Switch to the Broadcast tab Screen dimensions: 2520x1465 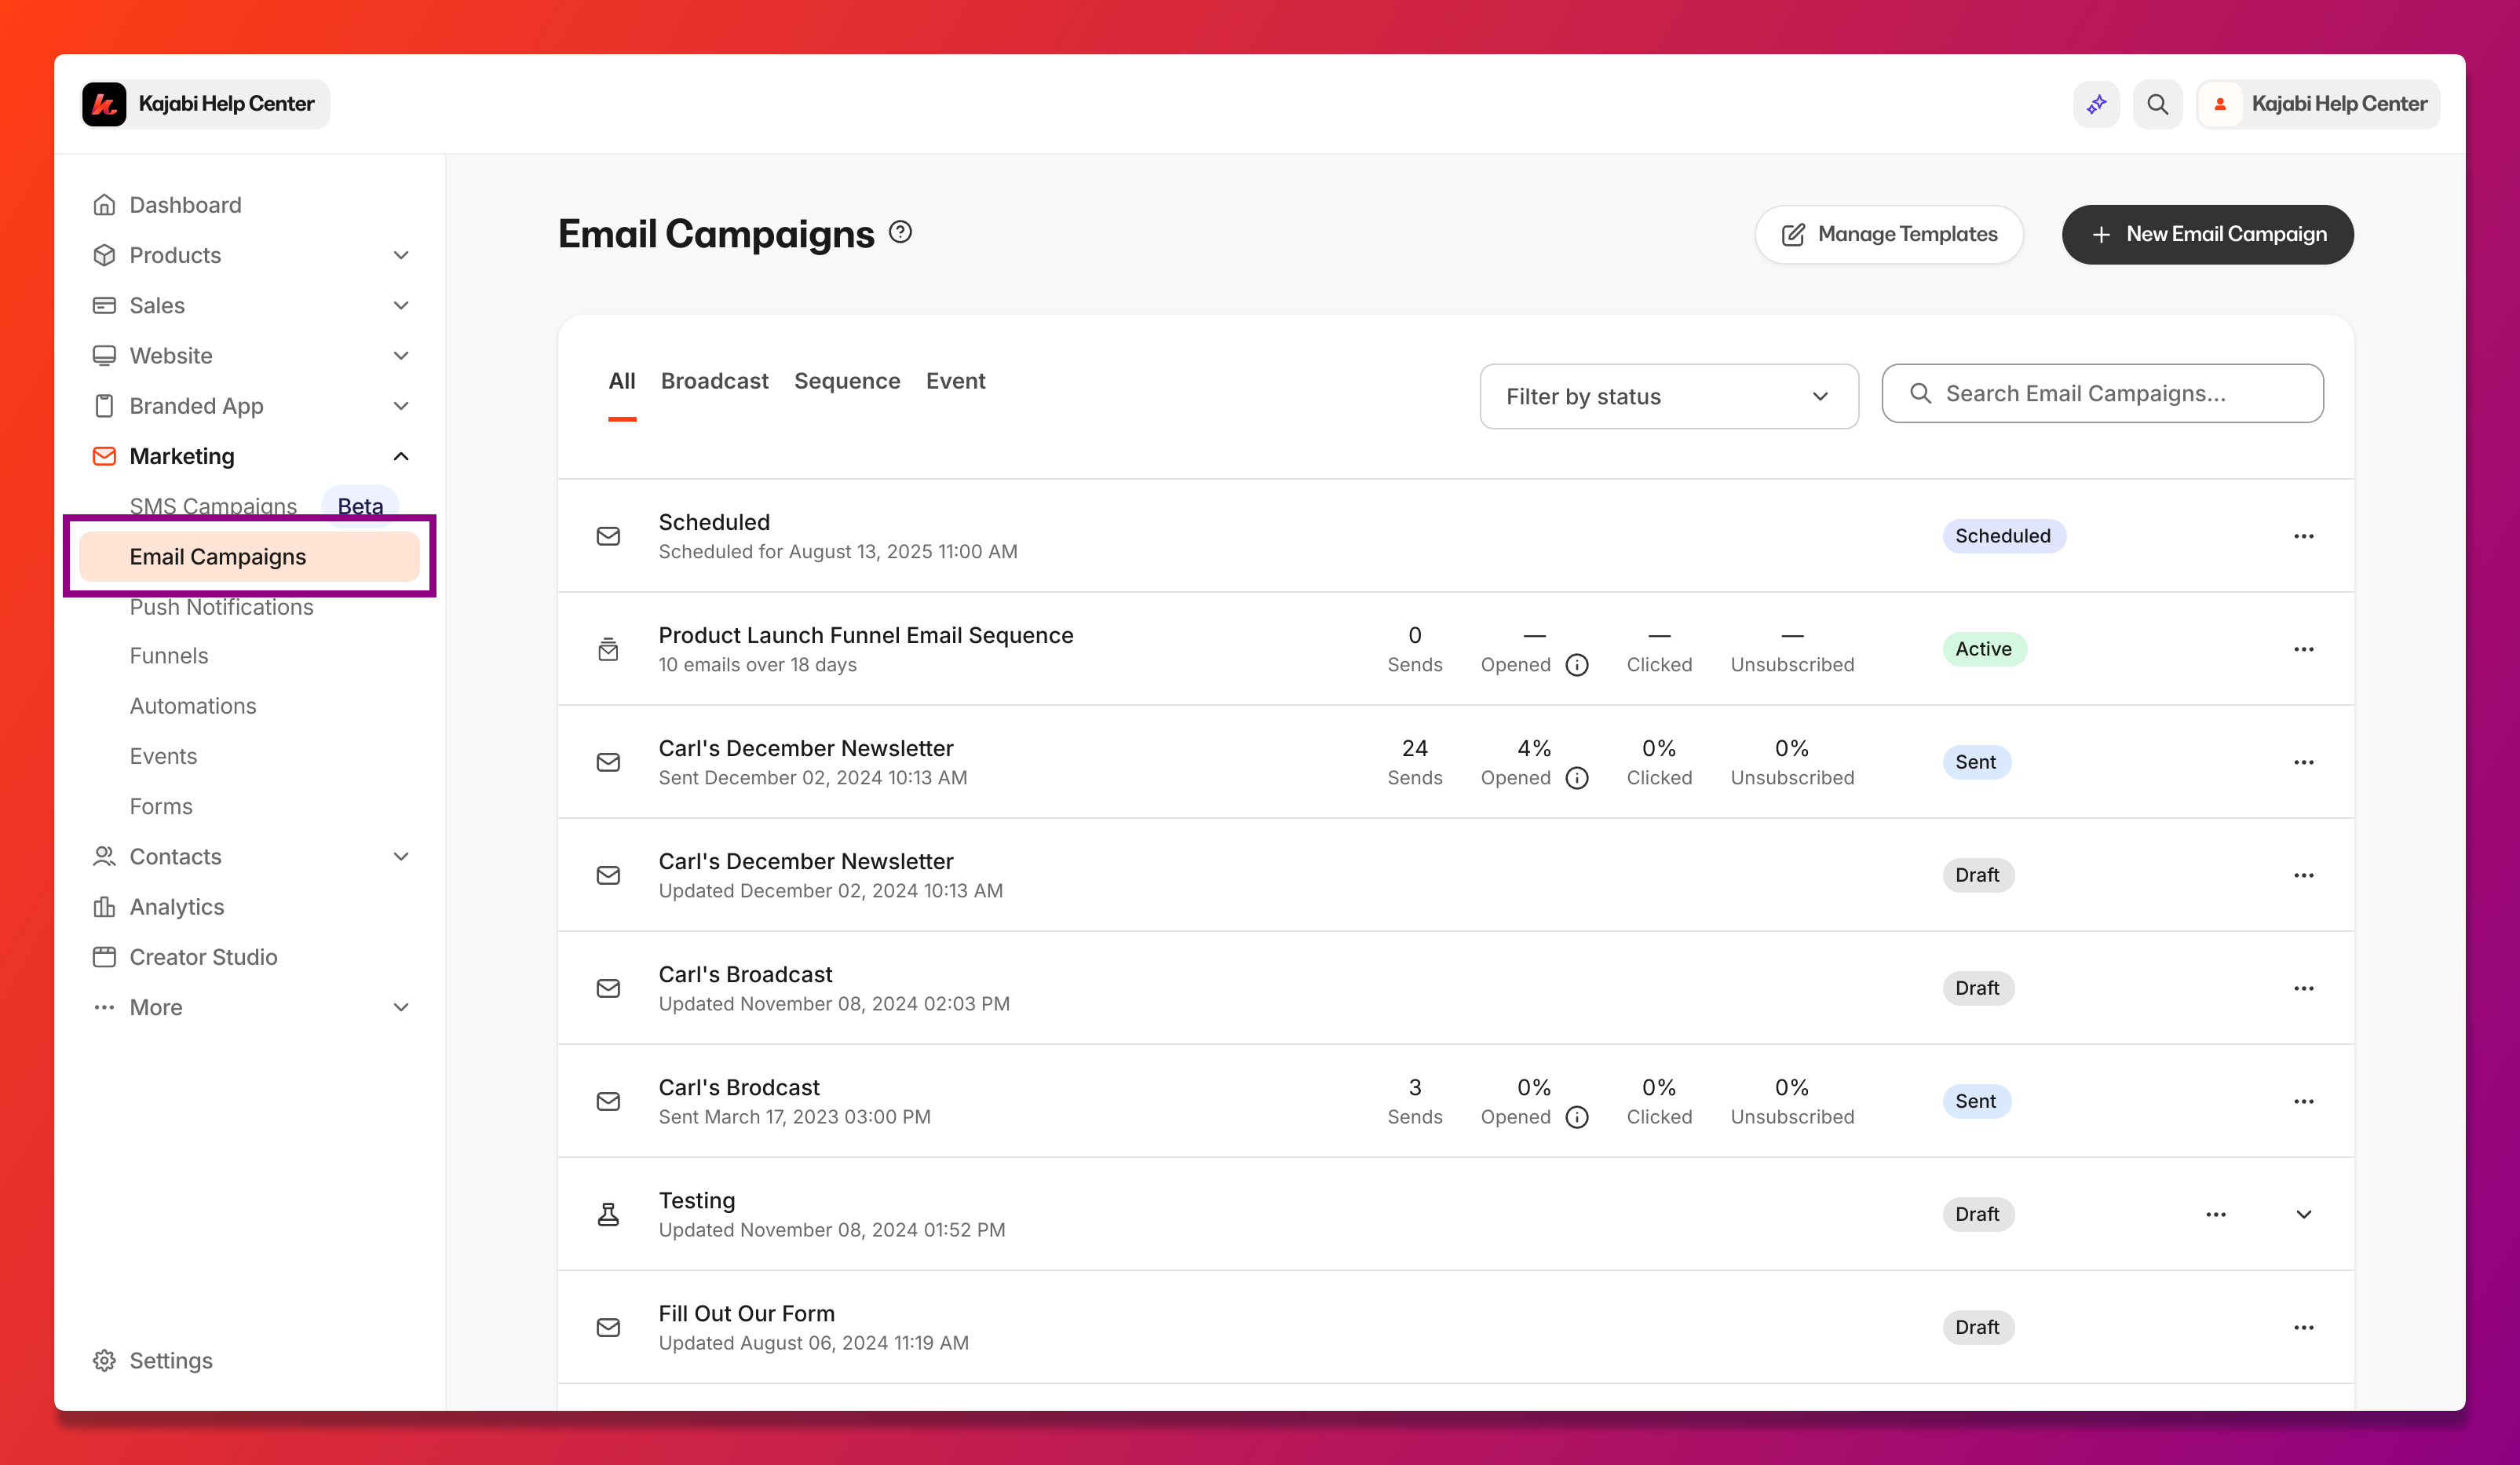tap(714, 381)
